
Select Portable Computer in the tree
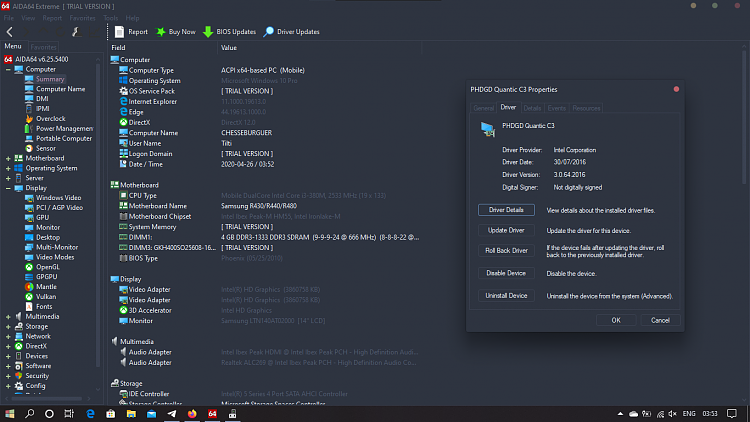click(x=64, y=138)
